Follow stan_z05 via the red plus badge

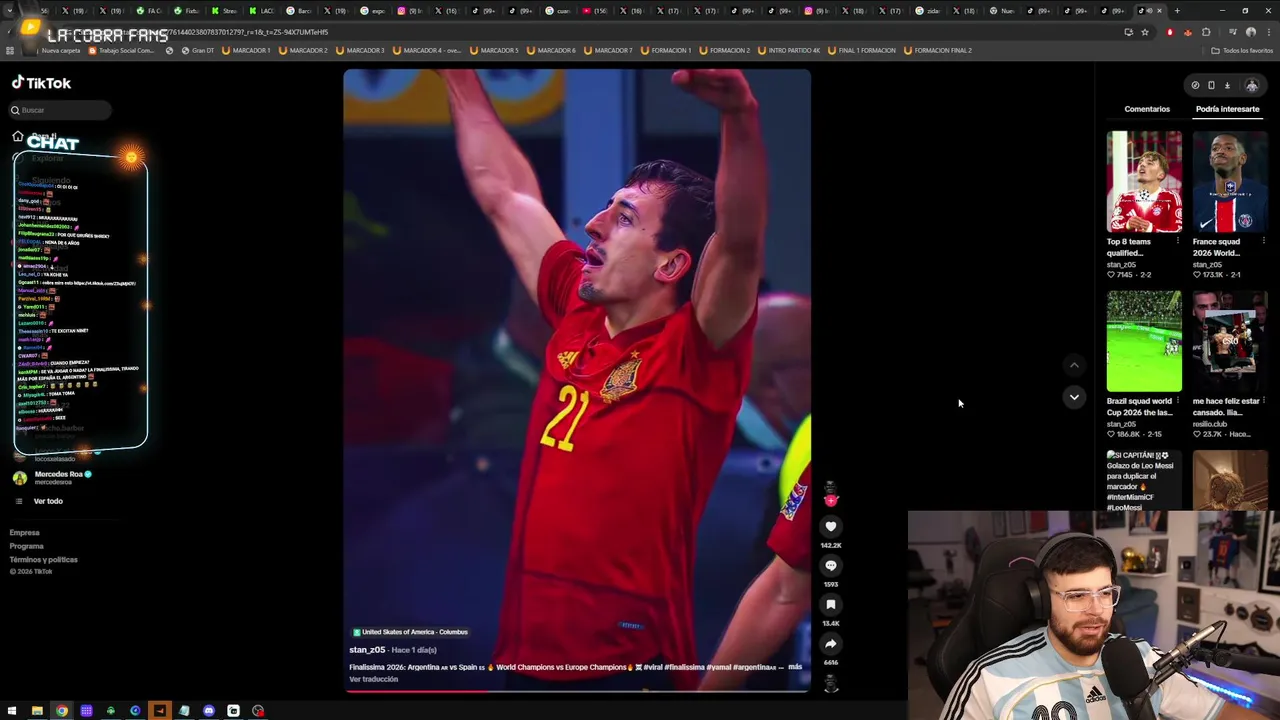click(x=830, y=501)
